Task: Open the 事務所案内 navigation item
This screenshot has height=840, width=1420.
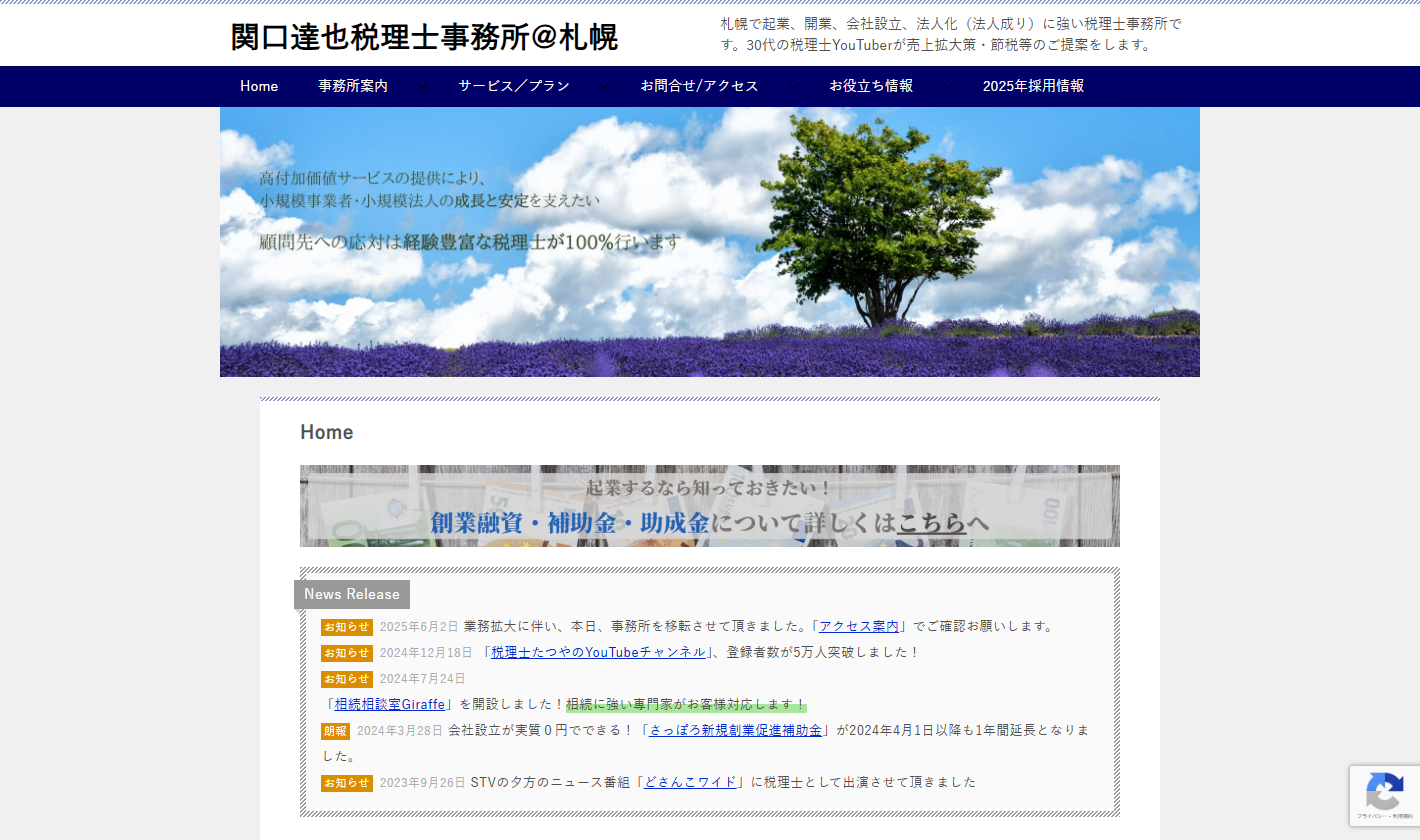Action: tap(353, 87)
